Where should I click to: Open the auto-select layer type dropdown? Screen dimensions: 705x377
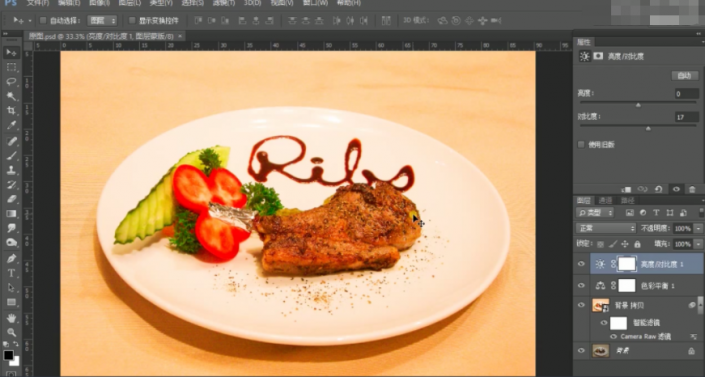coord(102,20)
